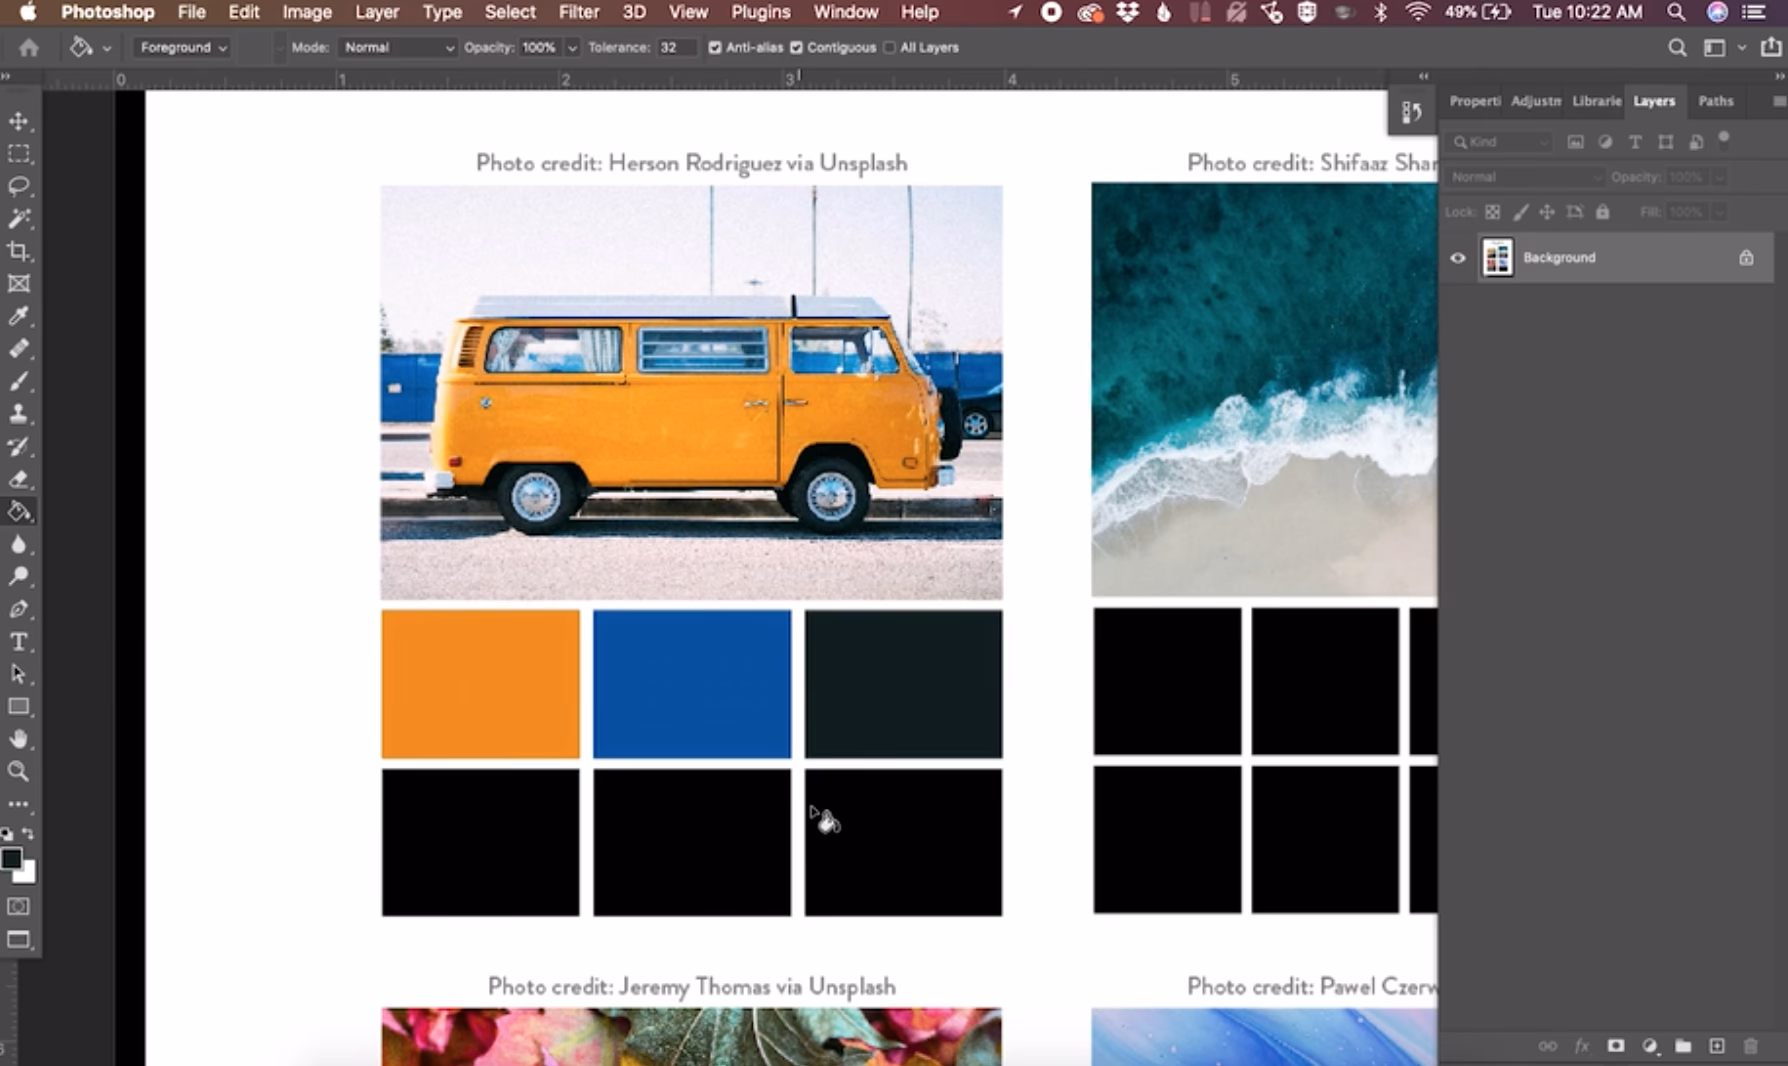The height and width of the screenshot is (1066, 1788).
Task: Edit the Tolerance value field
Action: point(676,47)
